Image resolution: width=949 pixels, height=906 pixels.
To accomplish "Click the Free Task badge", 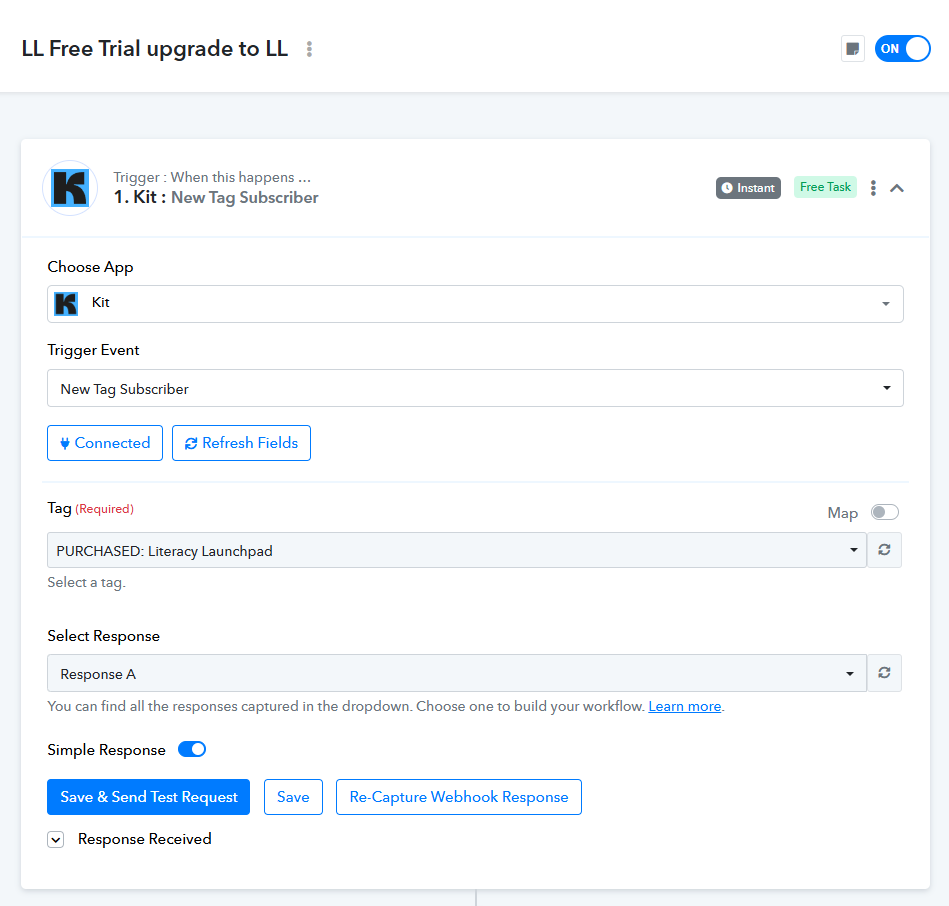I will [x=825, y=187].
